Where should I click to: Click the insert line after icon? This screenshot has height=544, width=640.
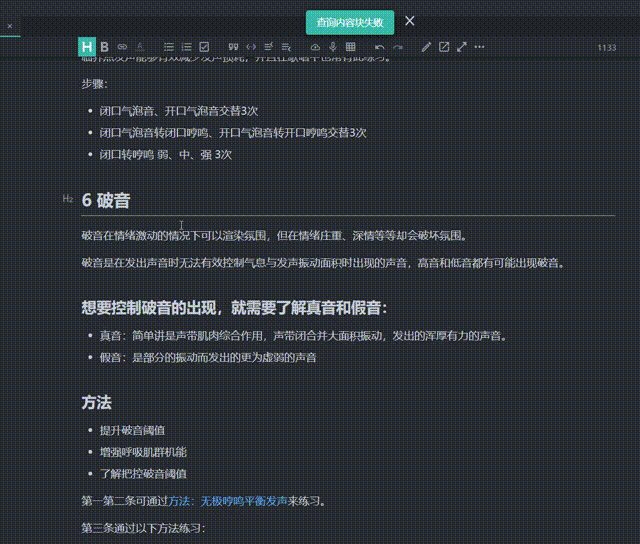pos(287,47)
